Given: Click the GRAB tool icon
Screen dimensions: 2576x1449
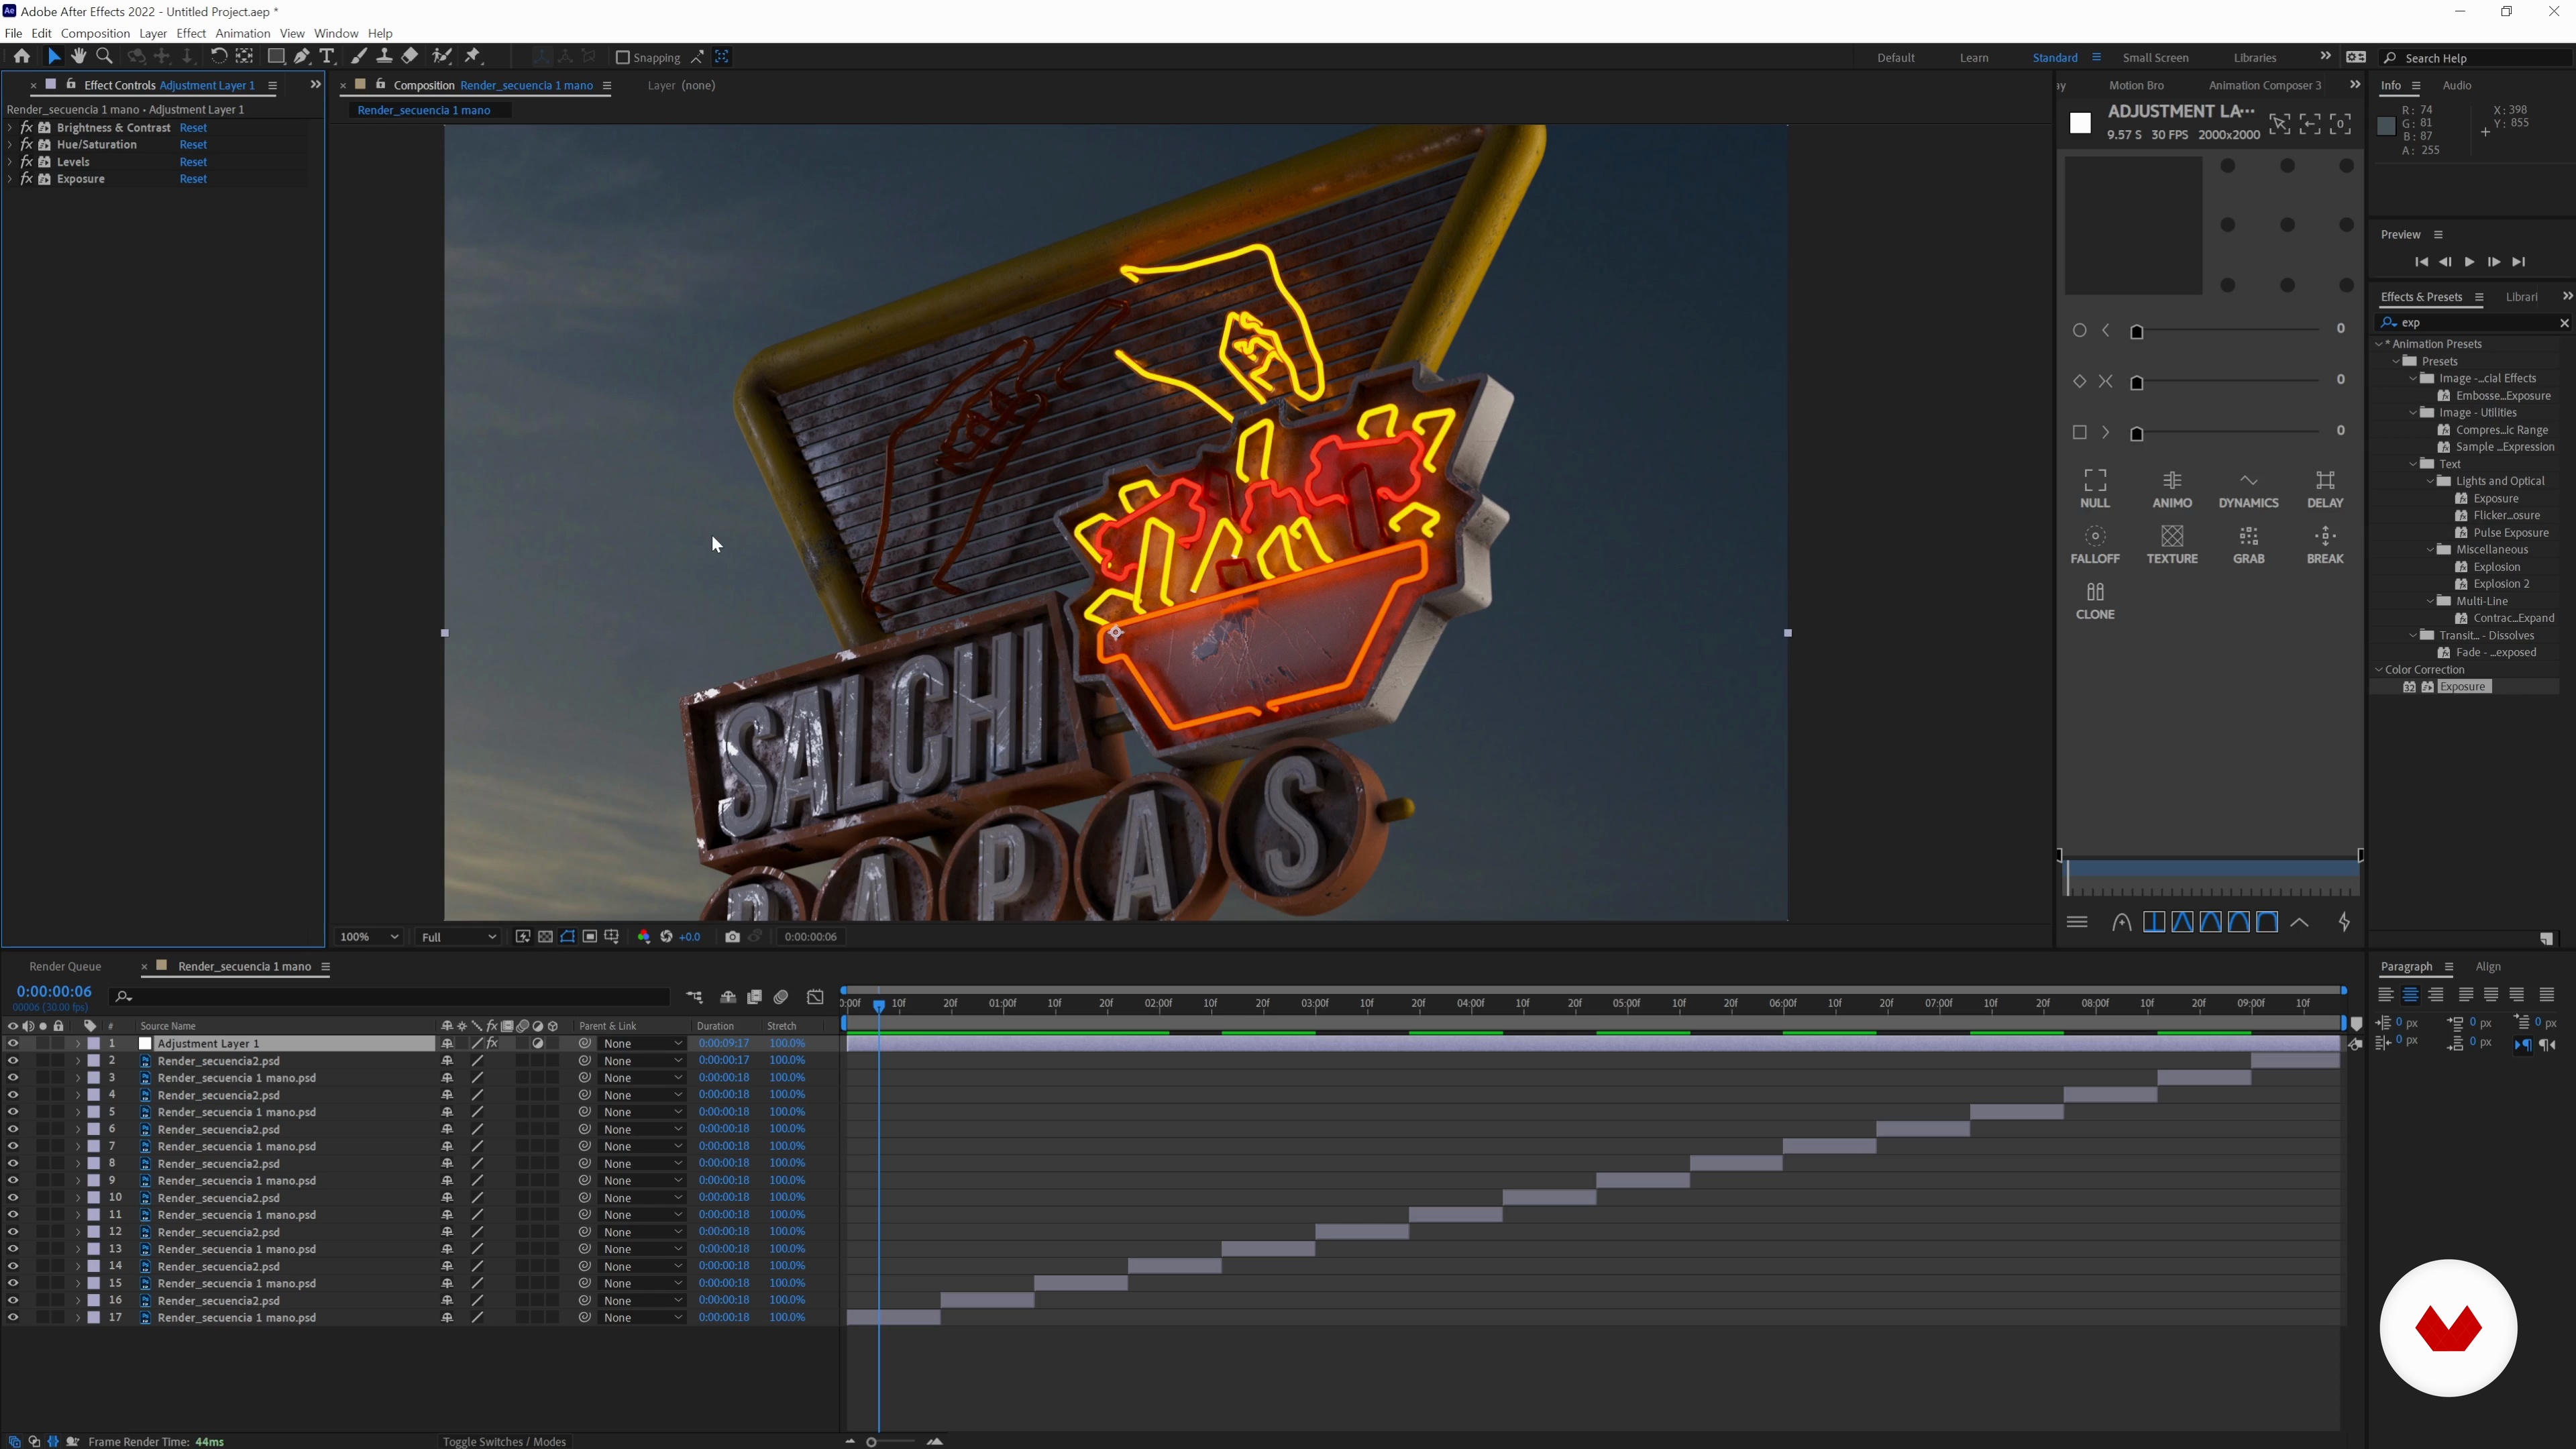Looking at the screenshot, I should [2248, 545].
